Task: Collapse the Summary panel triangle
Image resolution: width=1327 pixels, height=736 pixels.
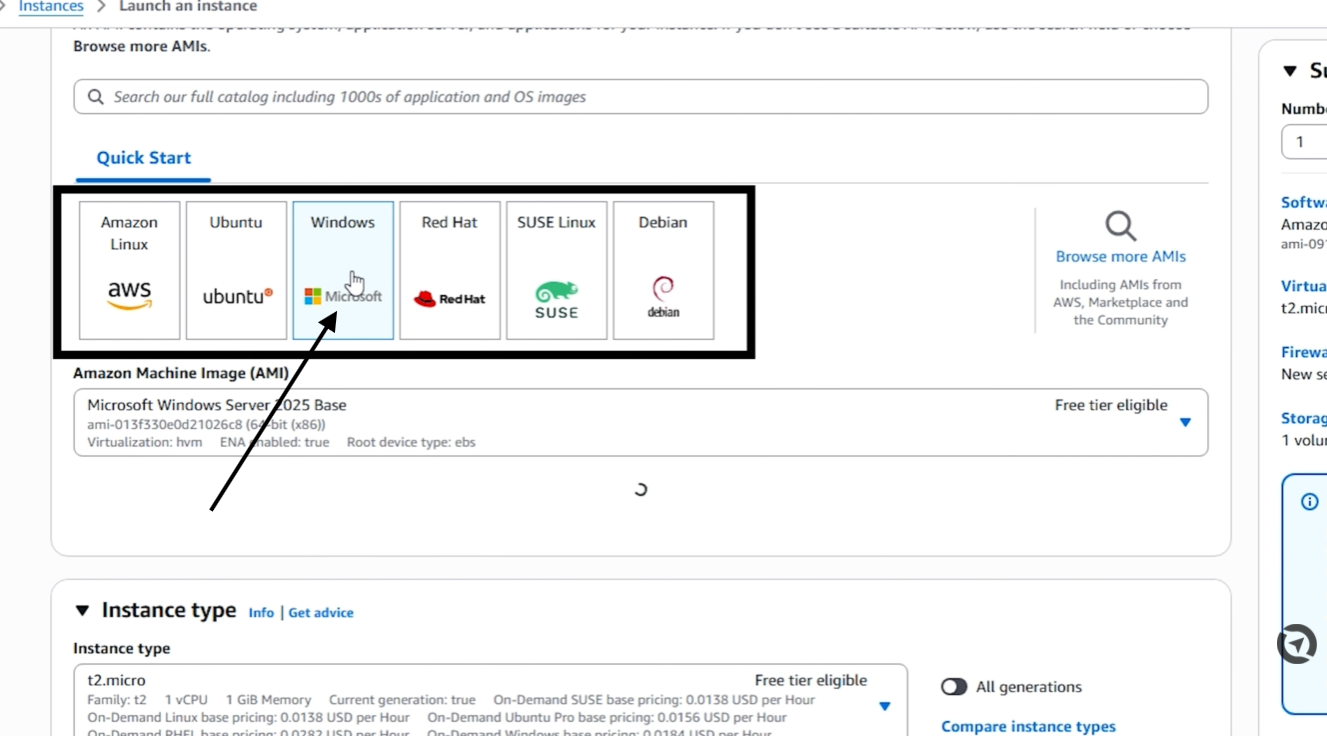Action: point(1290,71)
